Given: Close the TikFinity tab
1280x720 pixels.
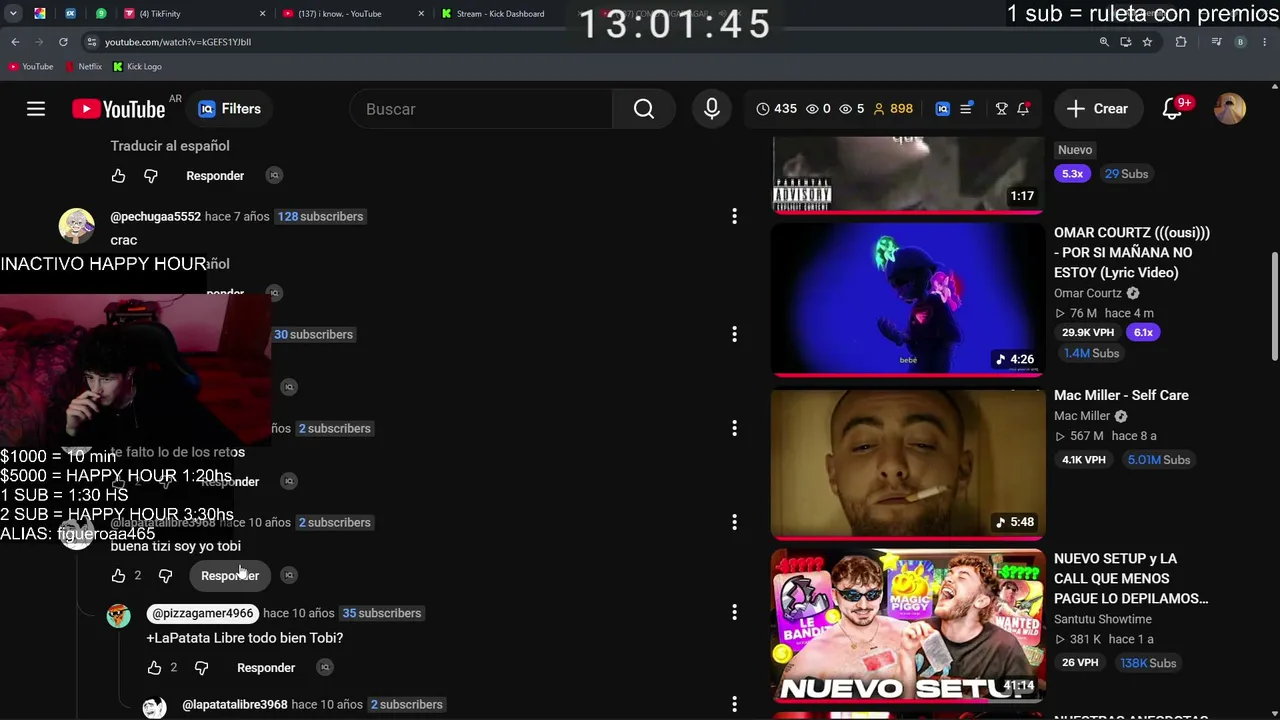Looking at the screenshot, I should [263, 14].
